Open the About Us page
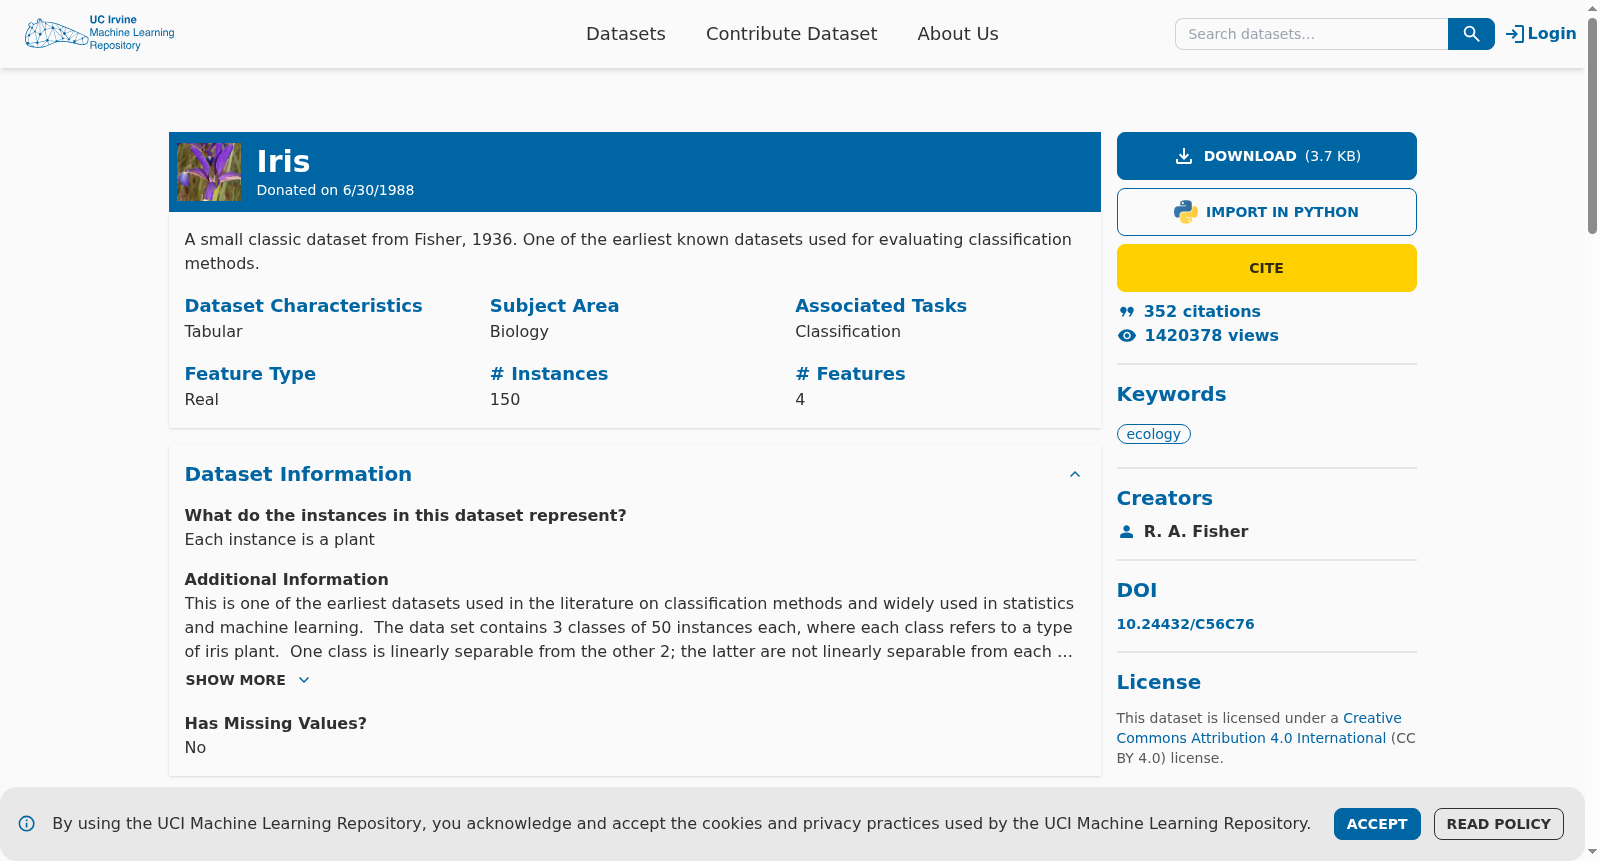 958,34
